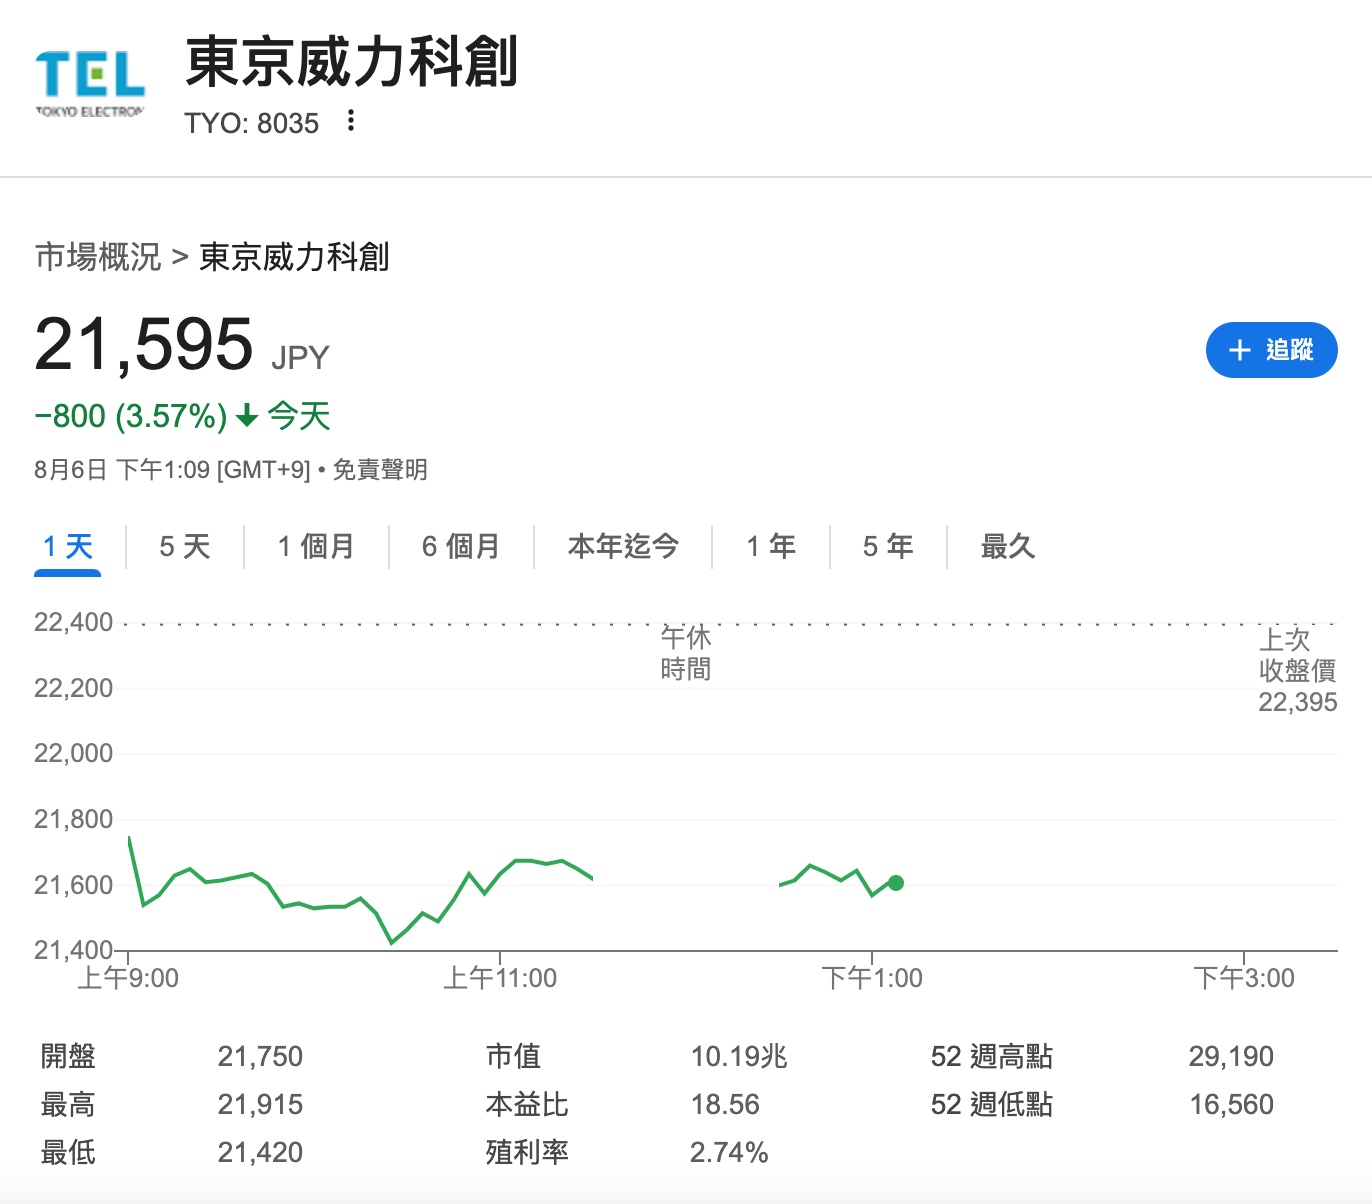Click the 下午3:00 axis label
Image resolution: width=1372 pixels, height=1204 pixels.
1244,978
